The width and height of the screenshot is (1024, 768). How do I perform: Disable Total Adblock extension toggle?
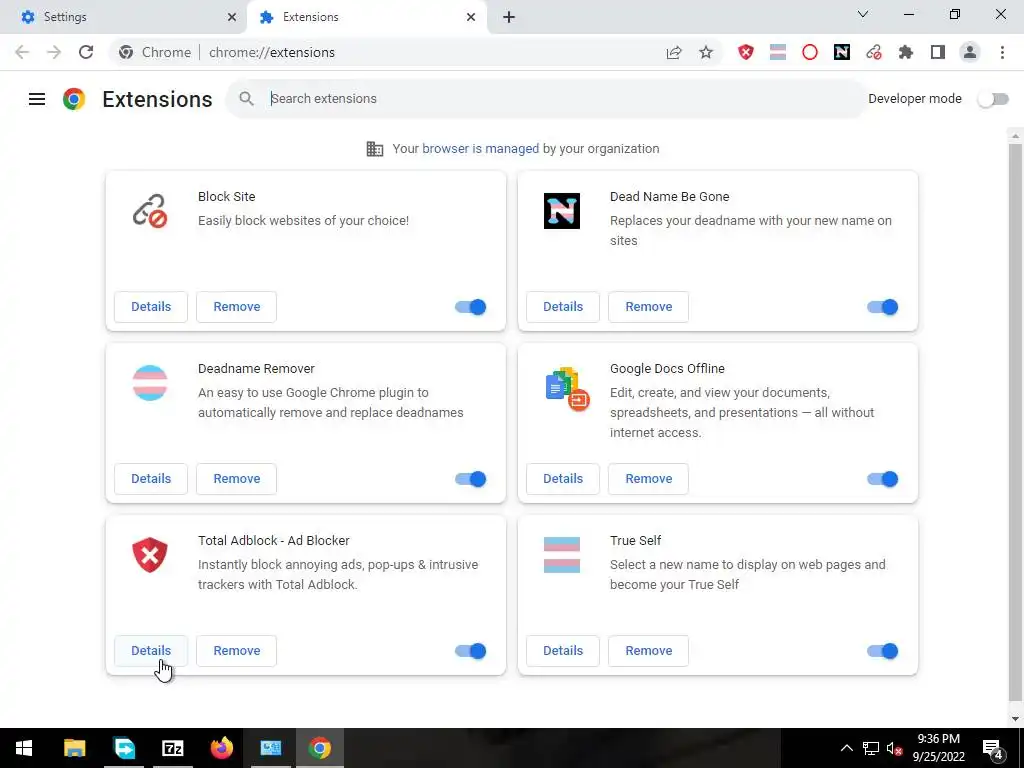(471, 650)
